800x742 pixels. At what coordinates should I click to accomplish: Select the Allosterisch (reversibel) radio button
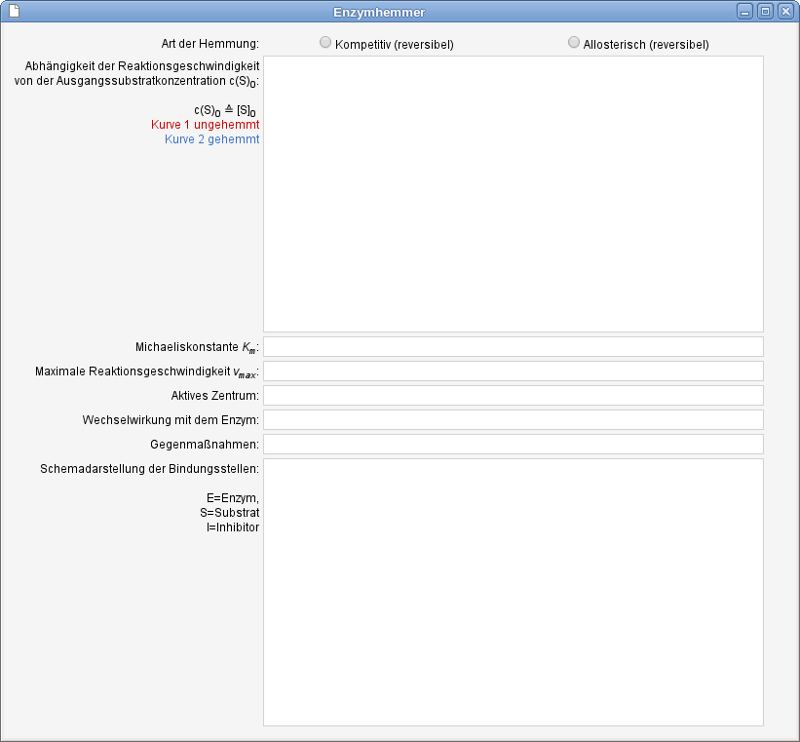pyautogui.click(x=574, y=43)
